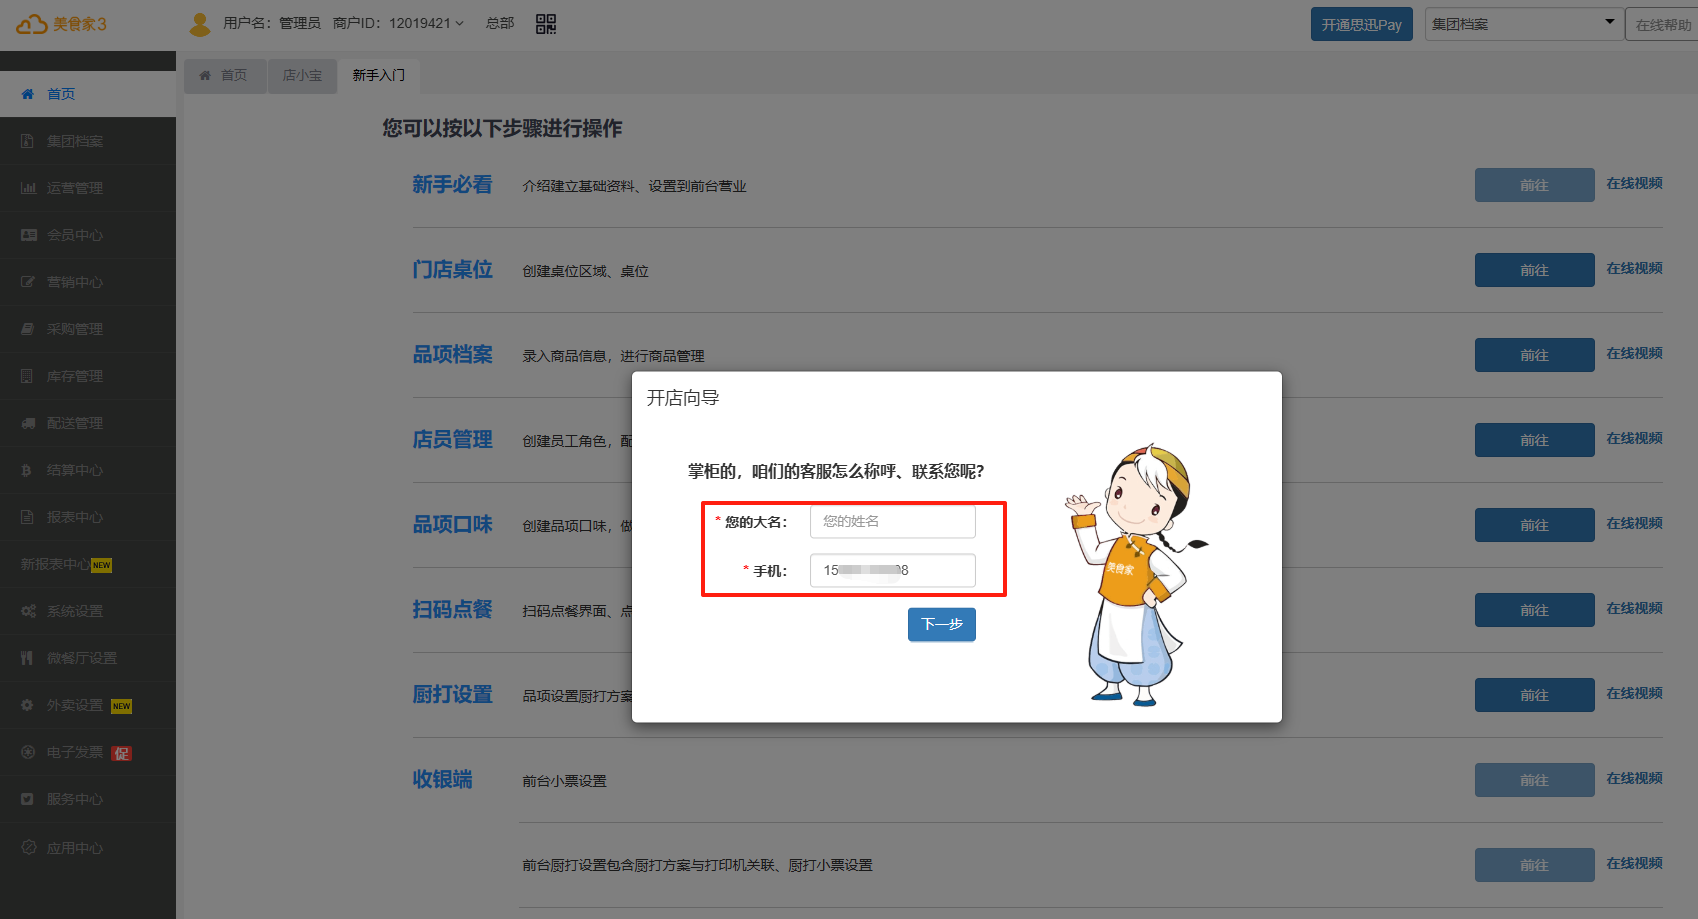Click the QR code icon in header
This screenshot has width=1698, height=919.
tap(546, 24)
